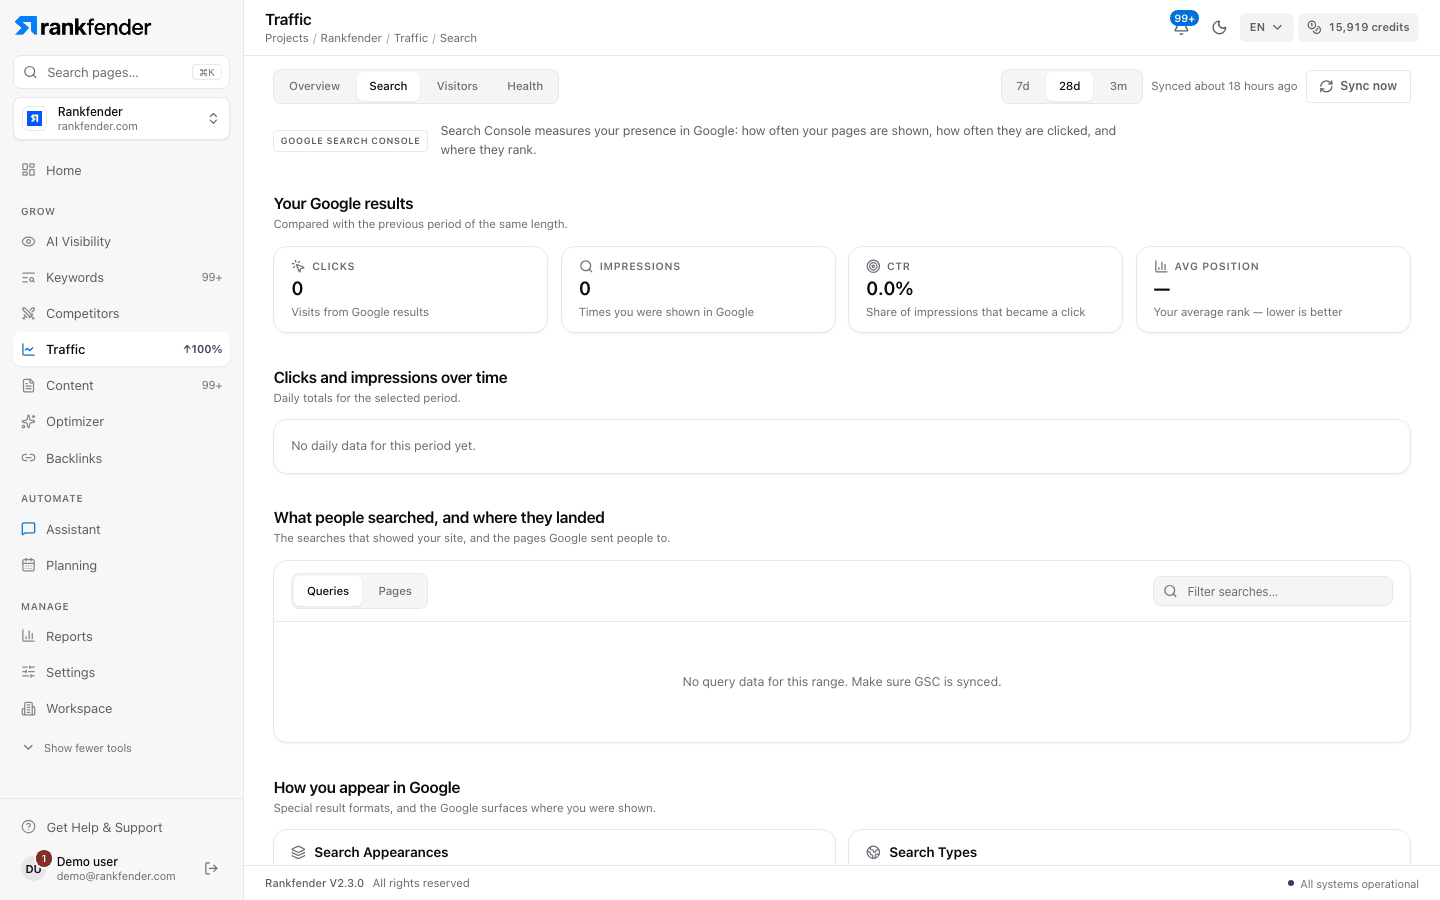Viewport: 1440px width, 900px height.
Task: Click the Search Appearances layers icon
Action: click(x=298, y=852)
